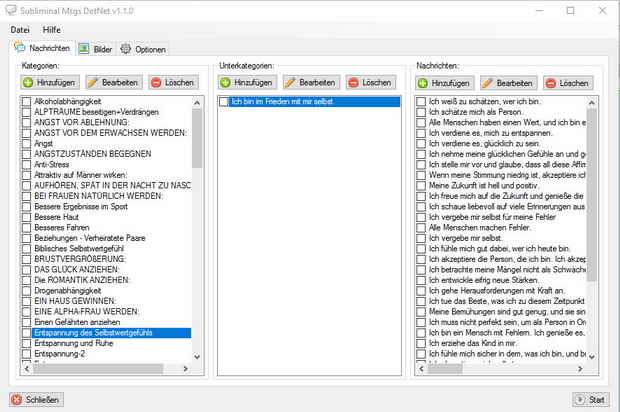Select 'Ich verdiene es, glücklich zu sein.'
The height and width of the screenshot is (412, 620).
click(x=484, y=144)
